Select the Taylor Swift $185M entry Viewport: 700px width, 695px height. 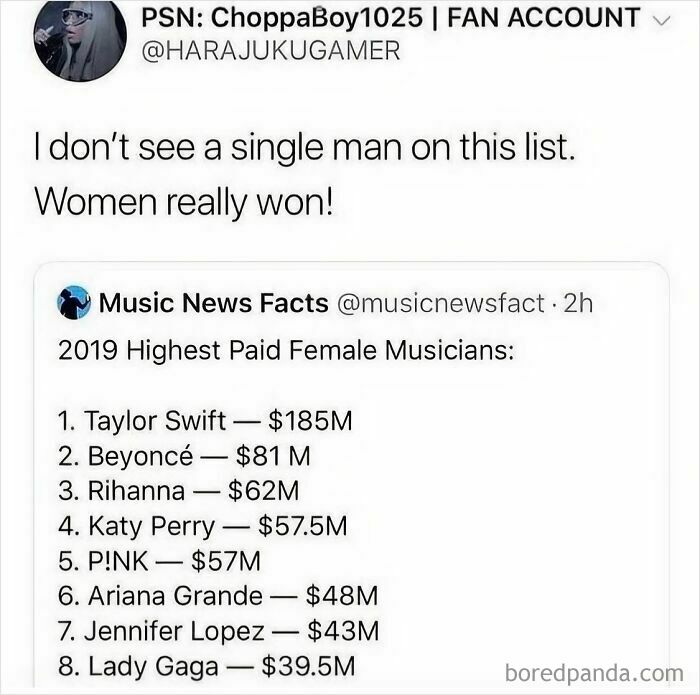[x=205, y=421]
